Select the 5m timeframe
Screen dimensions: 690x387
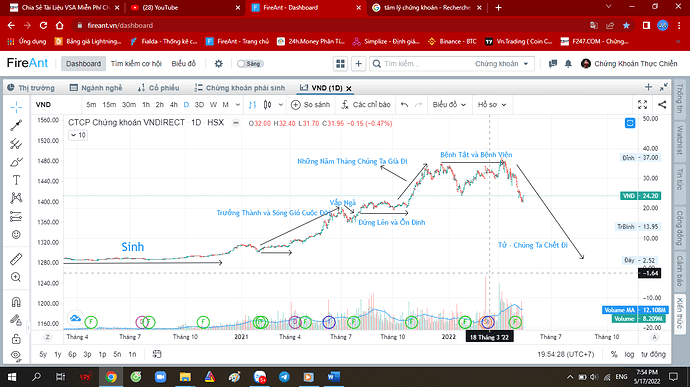pos(91,105)
